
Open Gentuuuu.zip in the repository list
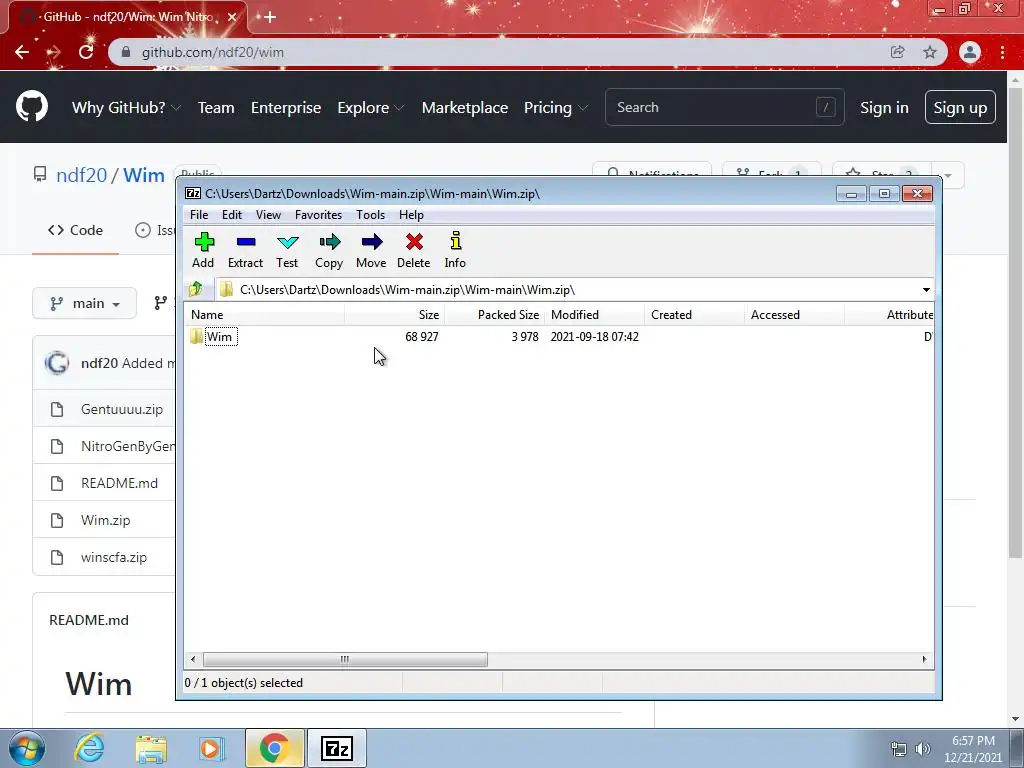pyautogui.click(x=122, y=409)
